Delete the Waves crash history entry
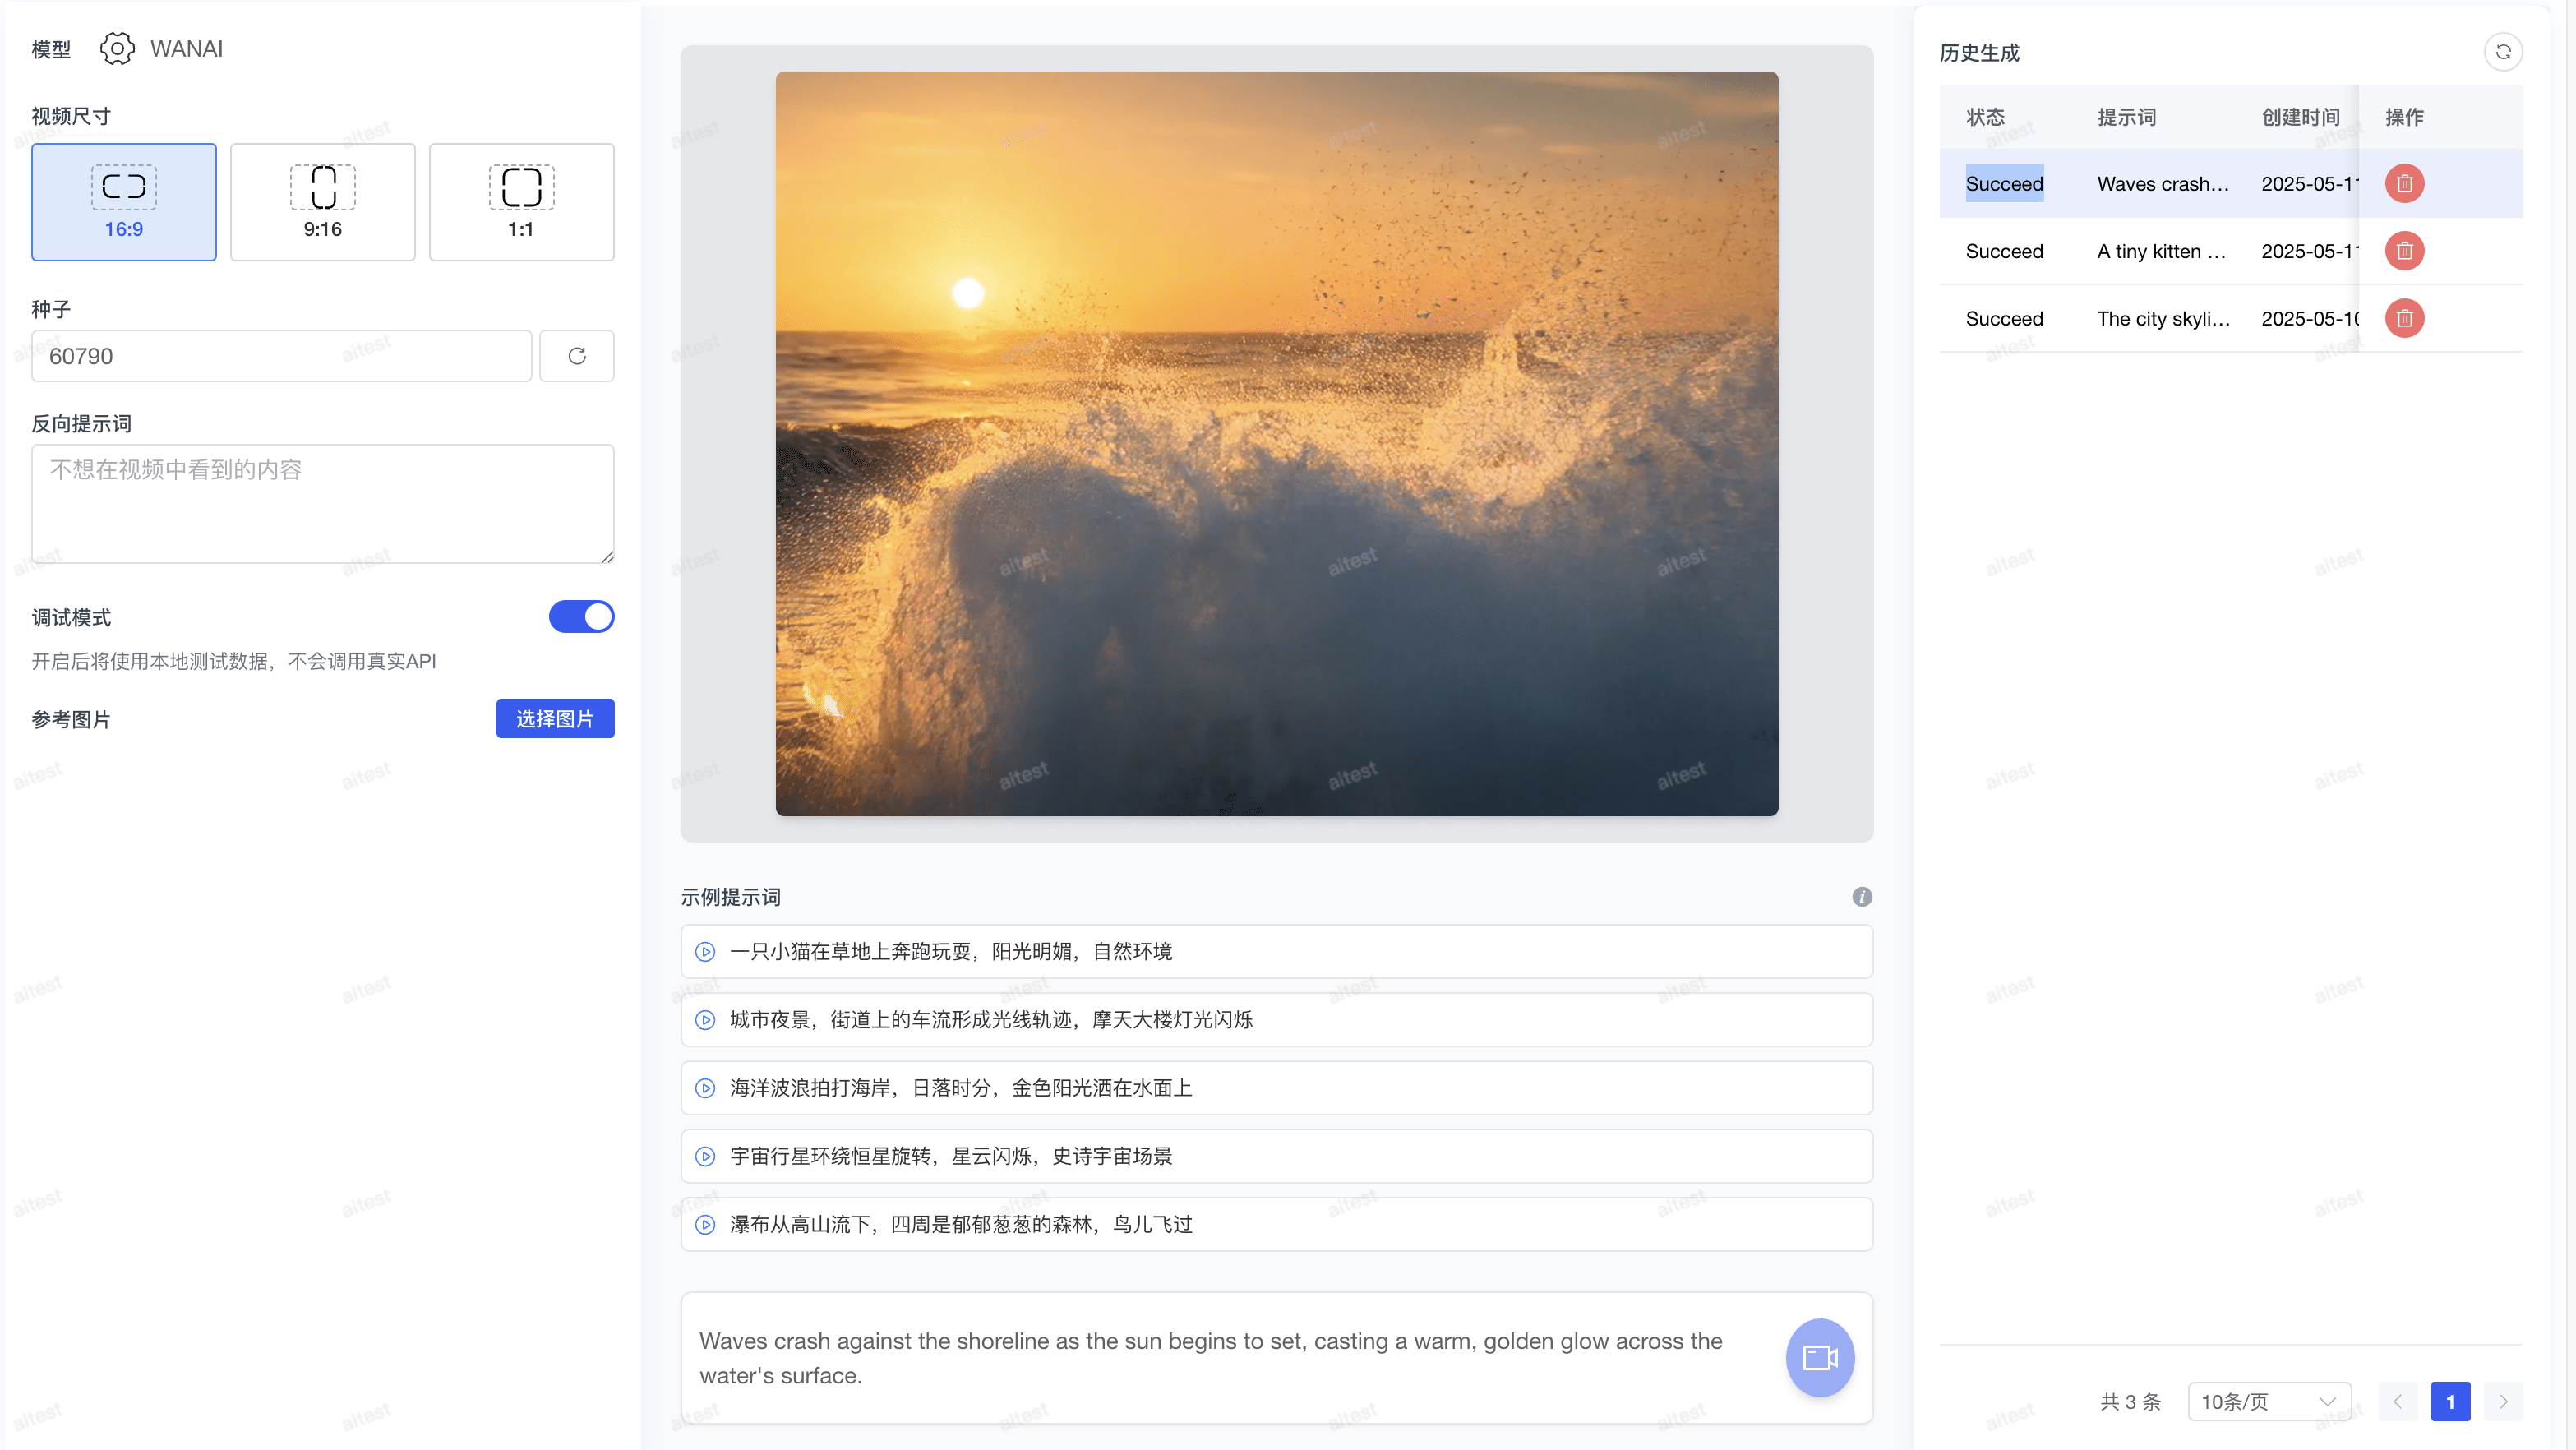 point(2404,183)
